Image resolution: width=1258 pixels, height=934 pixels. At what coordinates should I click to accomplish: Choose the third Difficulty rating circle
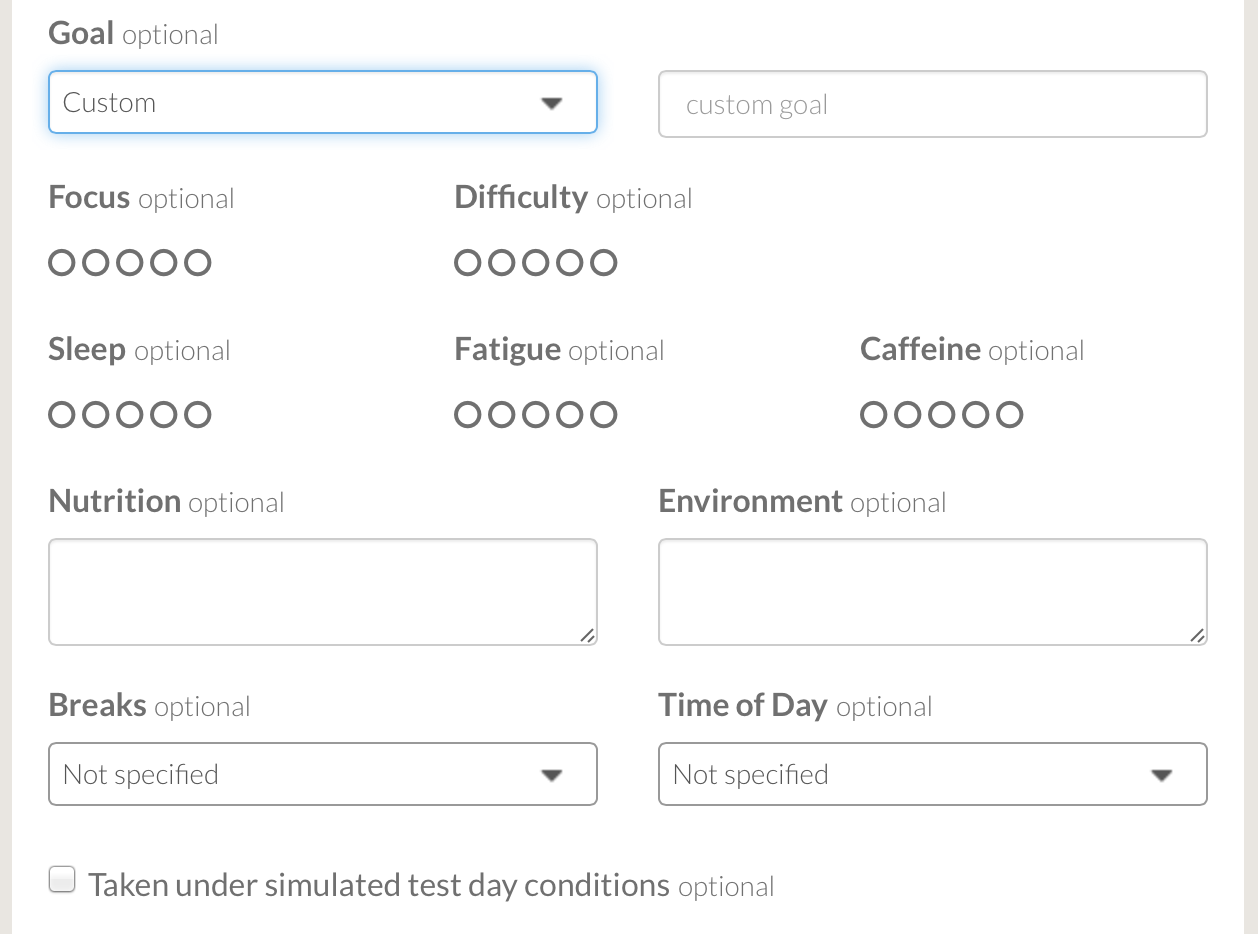[x=536, y=263]
